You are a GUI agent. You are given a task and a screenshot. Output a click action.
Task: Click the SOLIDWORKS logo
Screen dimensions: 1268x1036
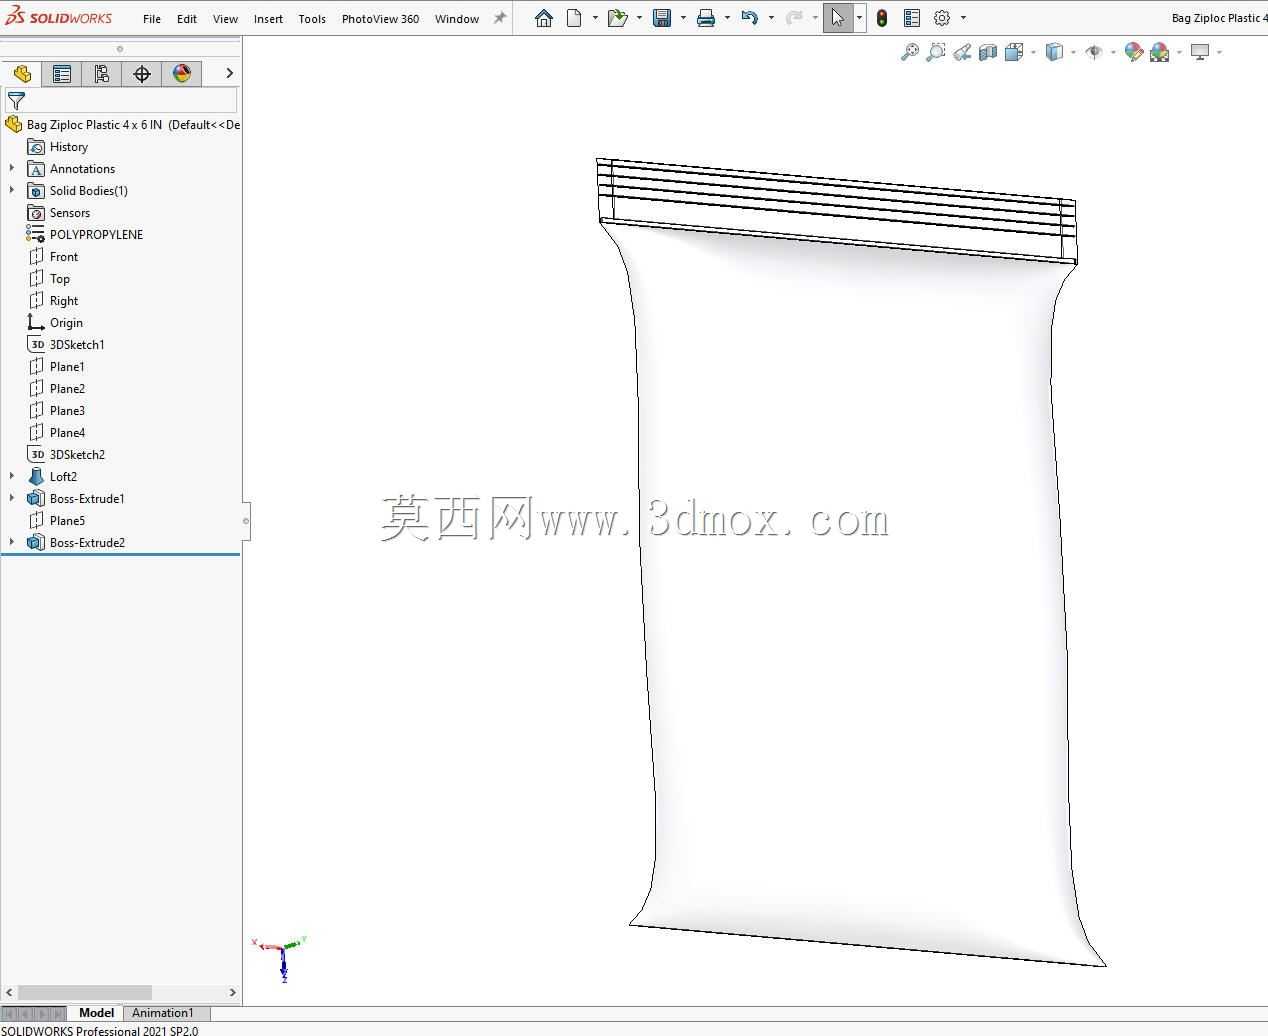[59, 18]
